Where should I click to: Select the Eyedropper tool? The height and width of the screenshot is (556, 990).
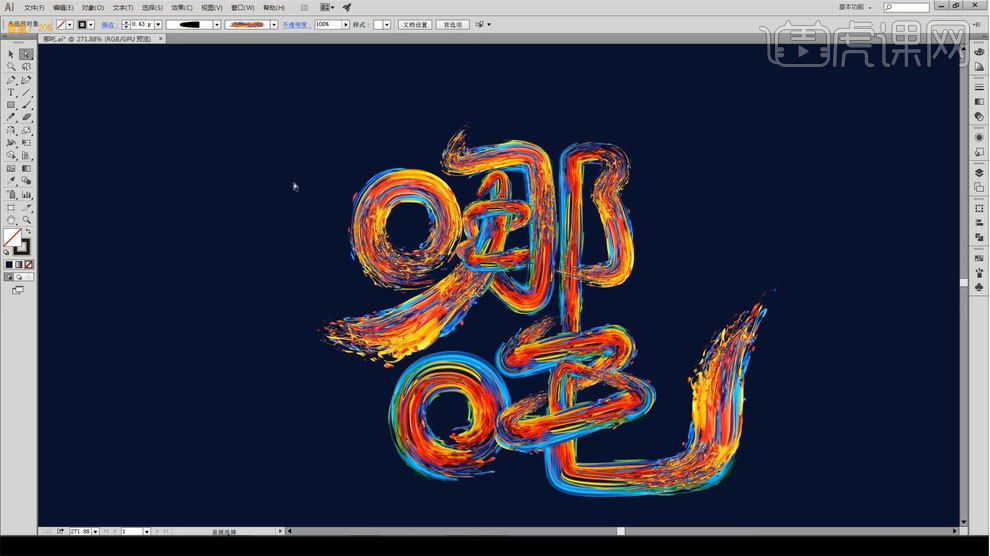tap(11, 181)
